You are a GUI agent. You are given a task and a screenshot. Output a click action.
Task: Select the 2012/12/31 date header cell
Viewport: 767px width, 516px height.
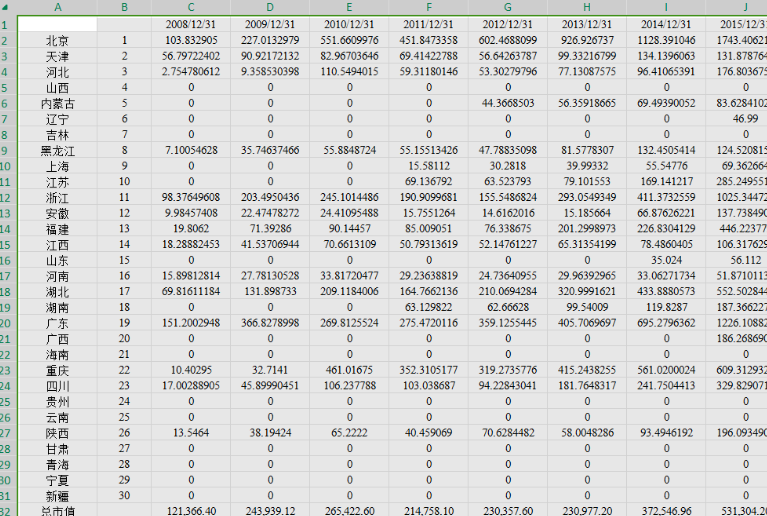coord(508,24)
